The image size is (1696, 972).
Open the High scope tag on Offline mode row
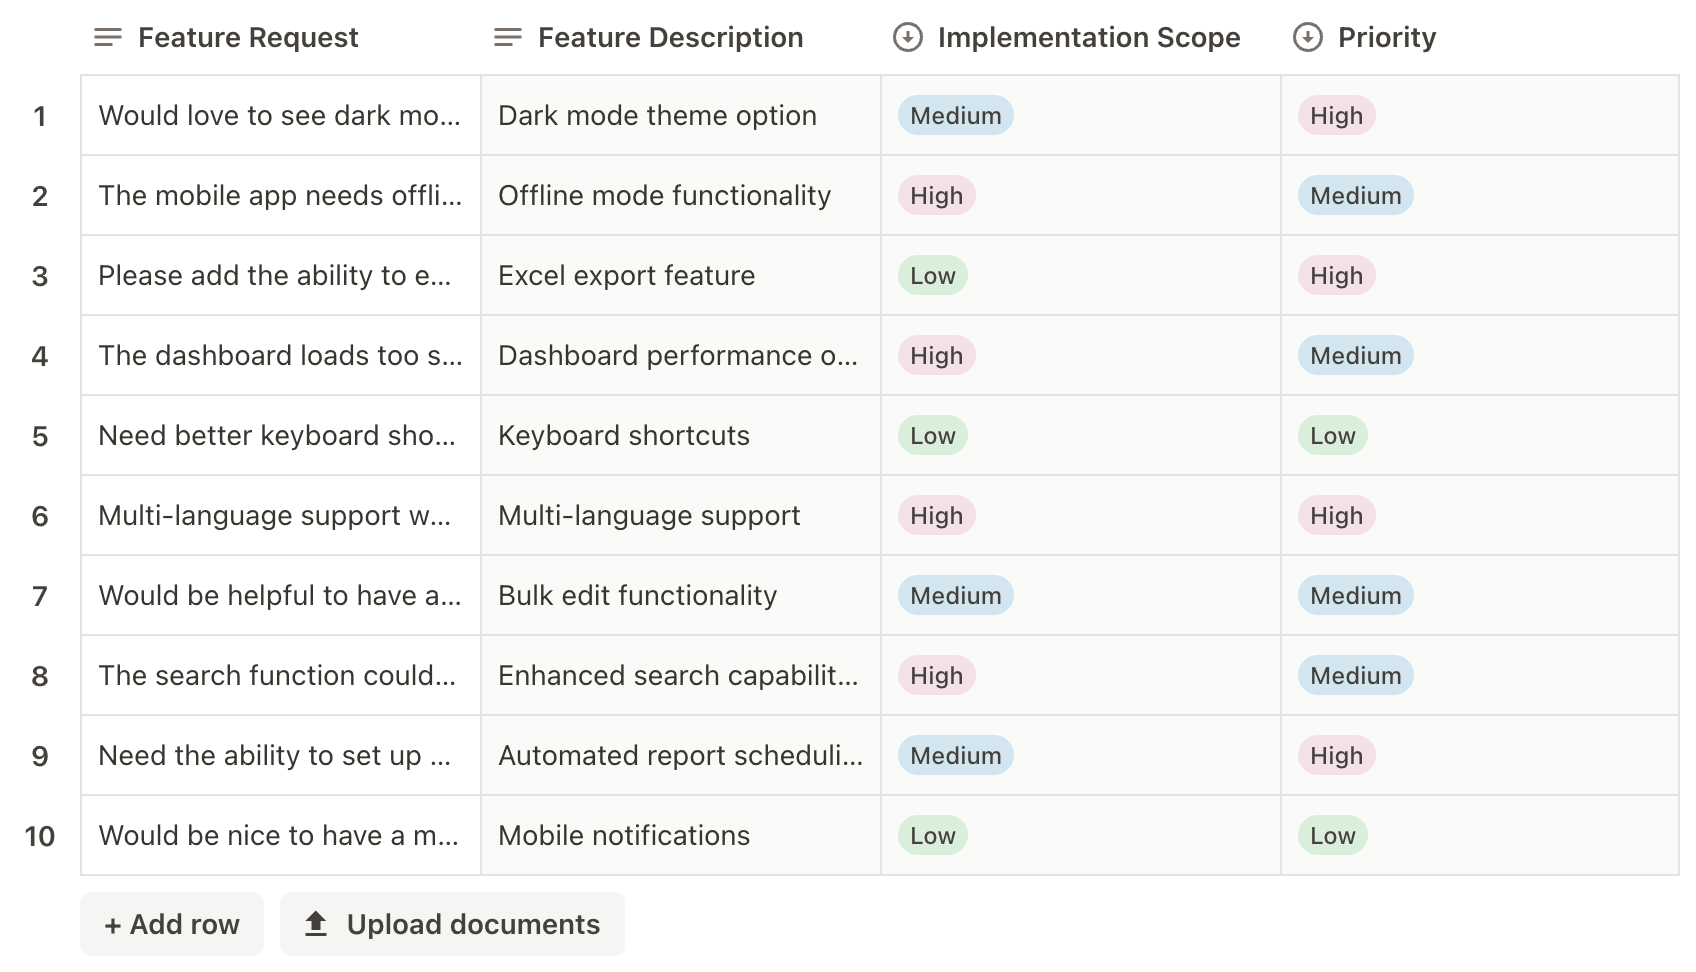coord(934,195)
